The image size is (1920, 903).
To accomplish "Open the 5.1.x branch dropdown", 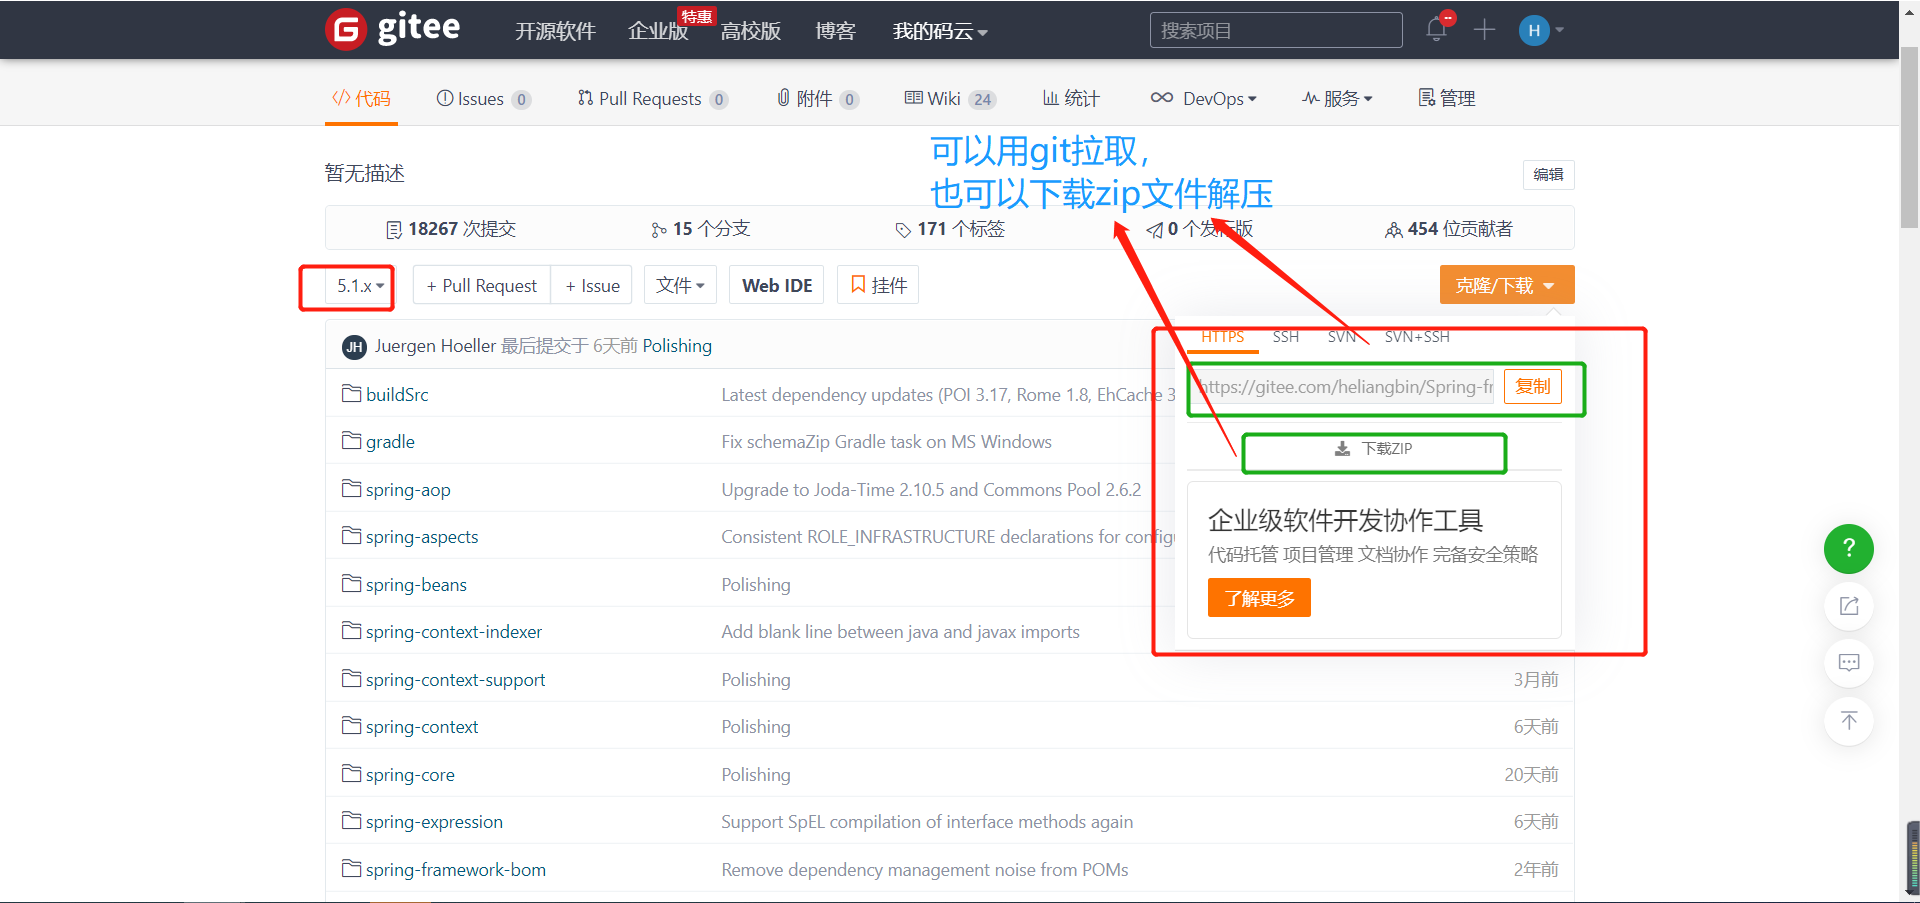I will pos(360,286).
